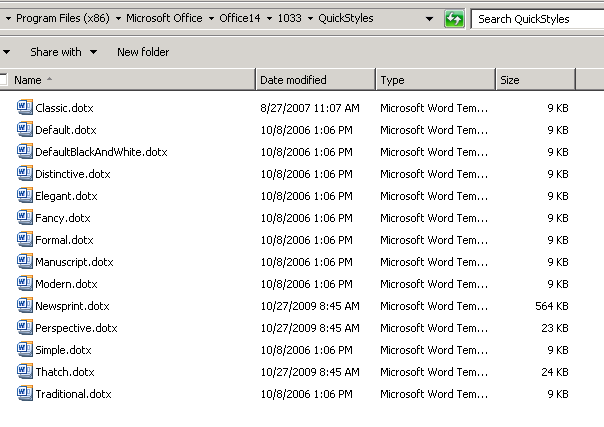This screenshot has height=427, width=604.
Task: Select the file Simple.dotx
Action: point(64,349)
